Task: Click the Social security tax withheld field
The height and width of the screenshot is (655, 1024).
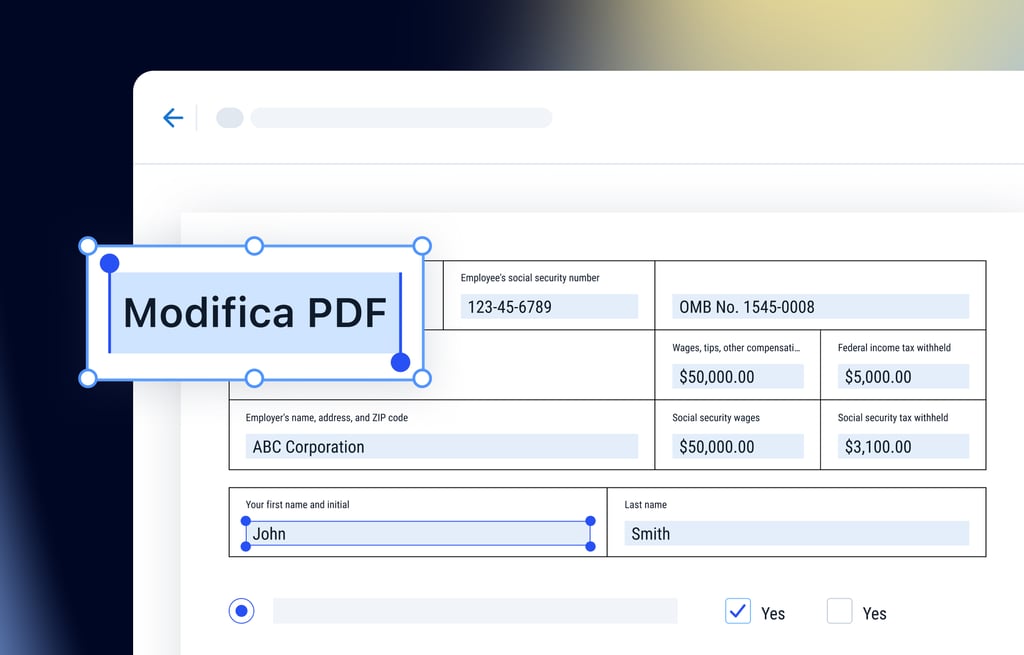Action: (903, 447)
